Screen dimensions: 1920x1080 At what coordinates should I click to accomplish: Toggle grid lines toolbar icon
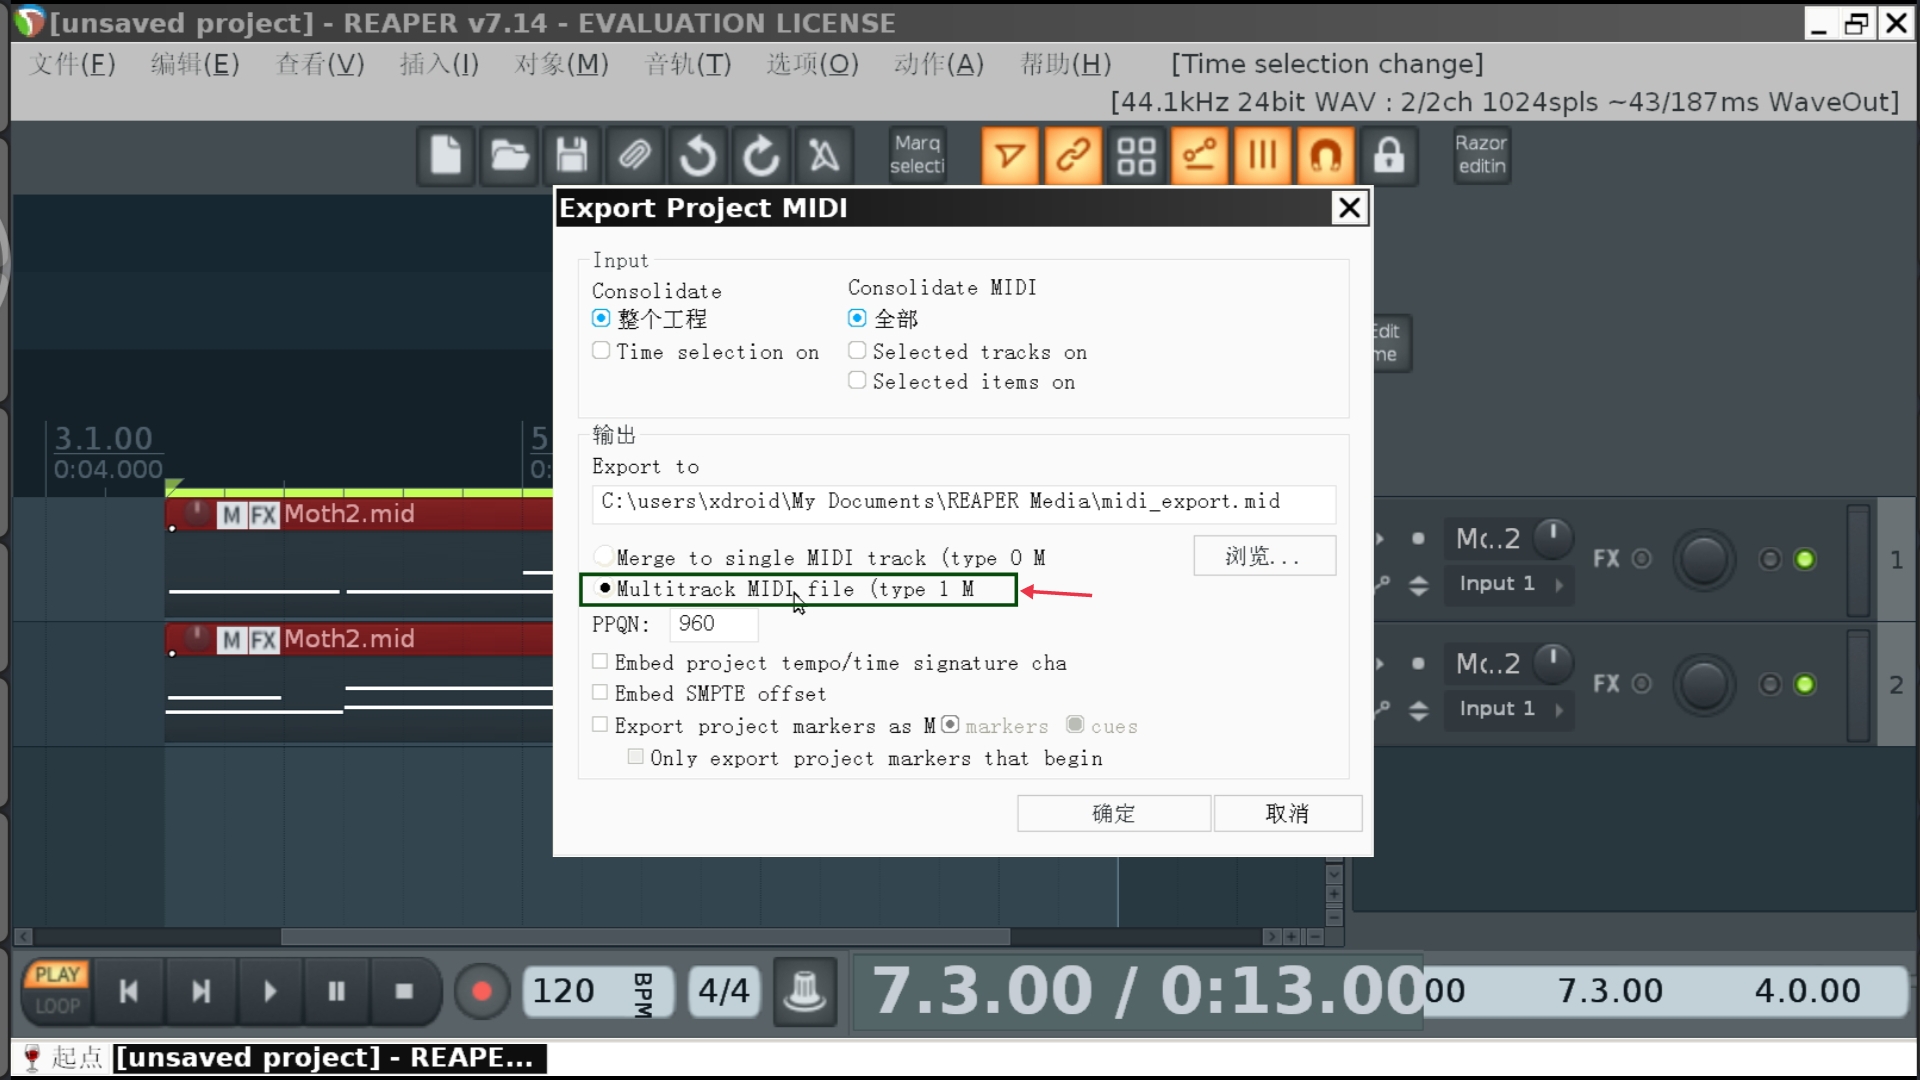1262,156
